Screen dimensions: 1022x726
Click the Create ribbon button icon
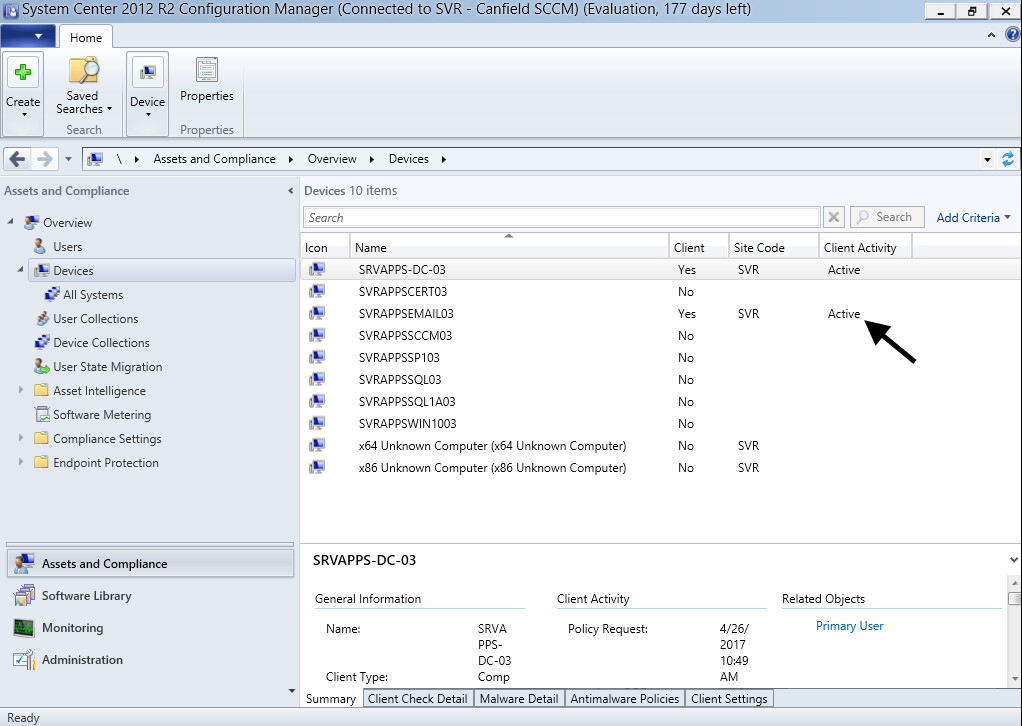pyautogui.click(x=23, y=72)
